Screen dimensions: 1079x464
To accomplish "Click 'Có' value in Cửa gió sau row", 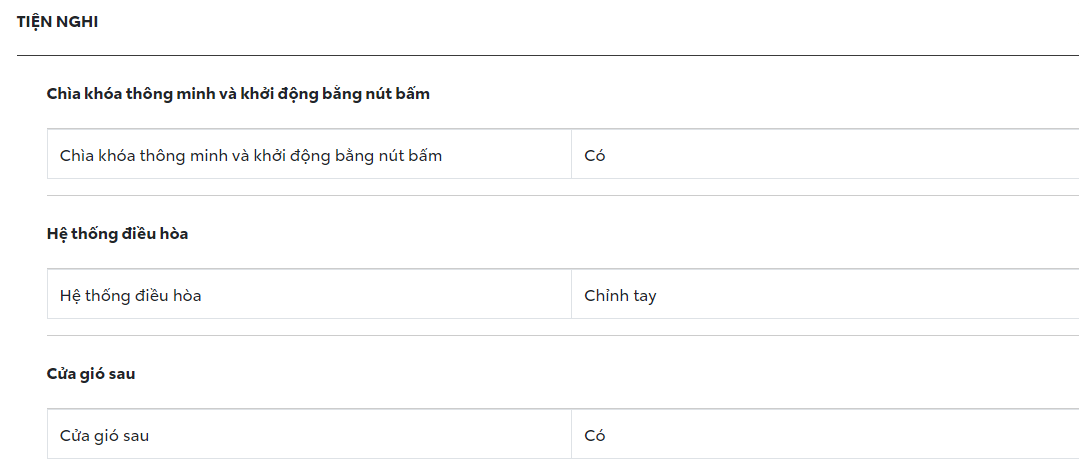I will point(595,436).
